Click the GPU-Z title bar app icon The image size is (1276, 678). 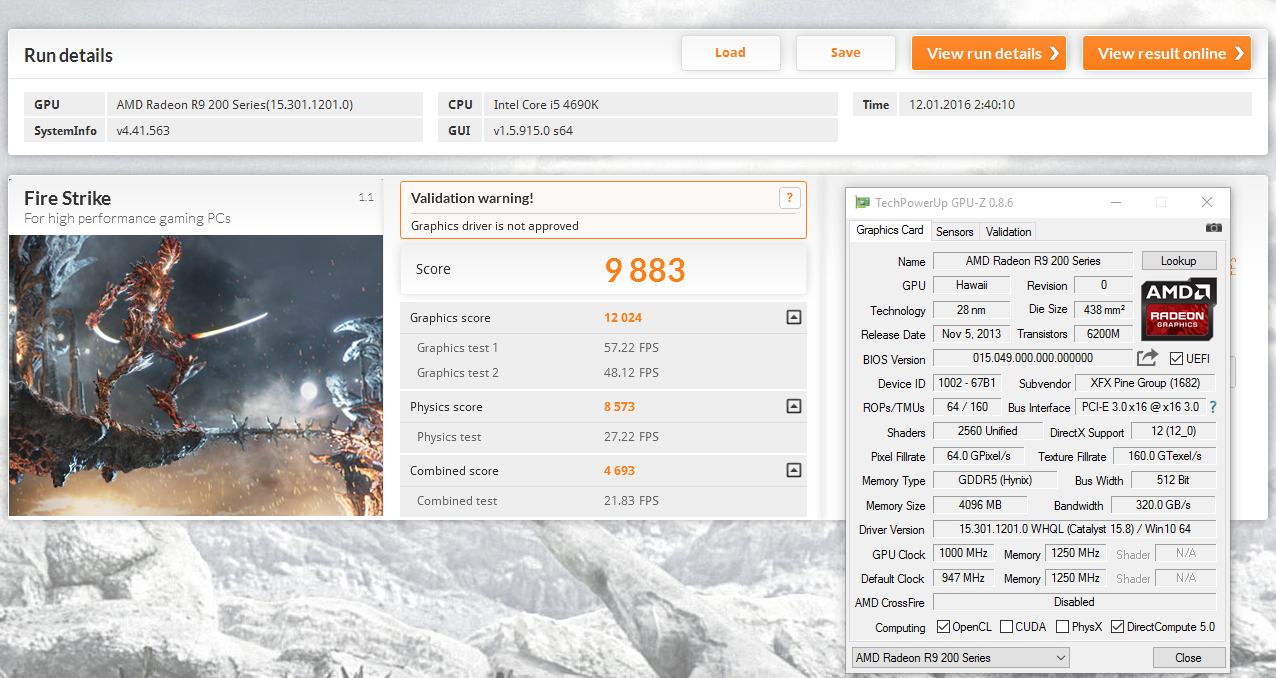click(862, 202)
